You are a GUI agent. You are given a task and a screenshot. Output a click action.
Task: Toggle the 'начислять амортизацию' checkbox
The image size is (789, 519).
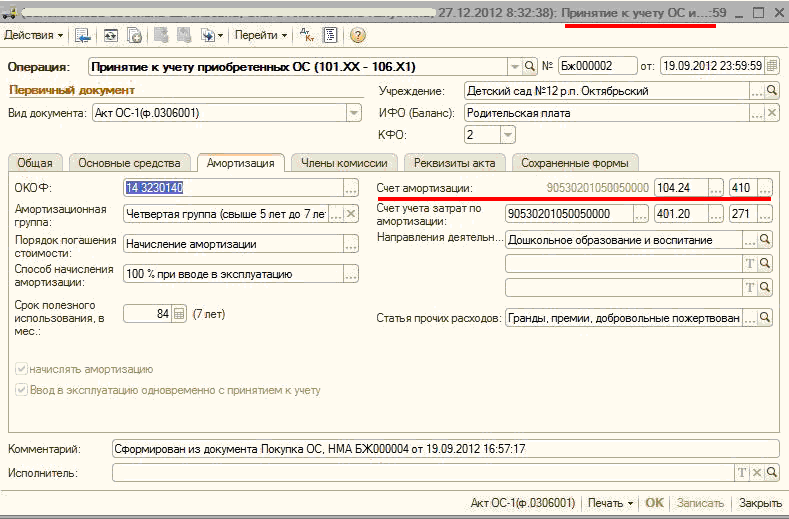(21, 369)
